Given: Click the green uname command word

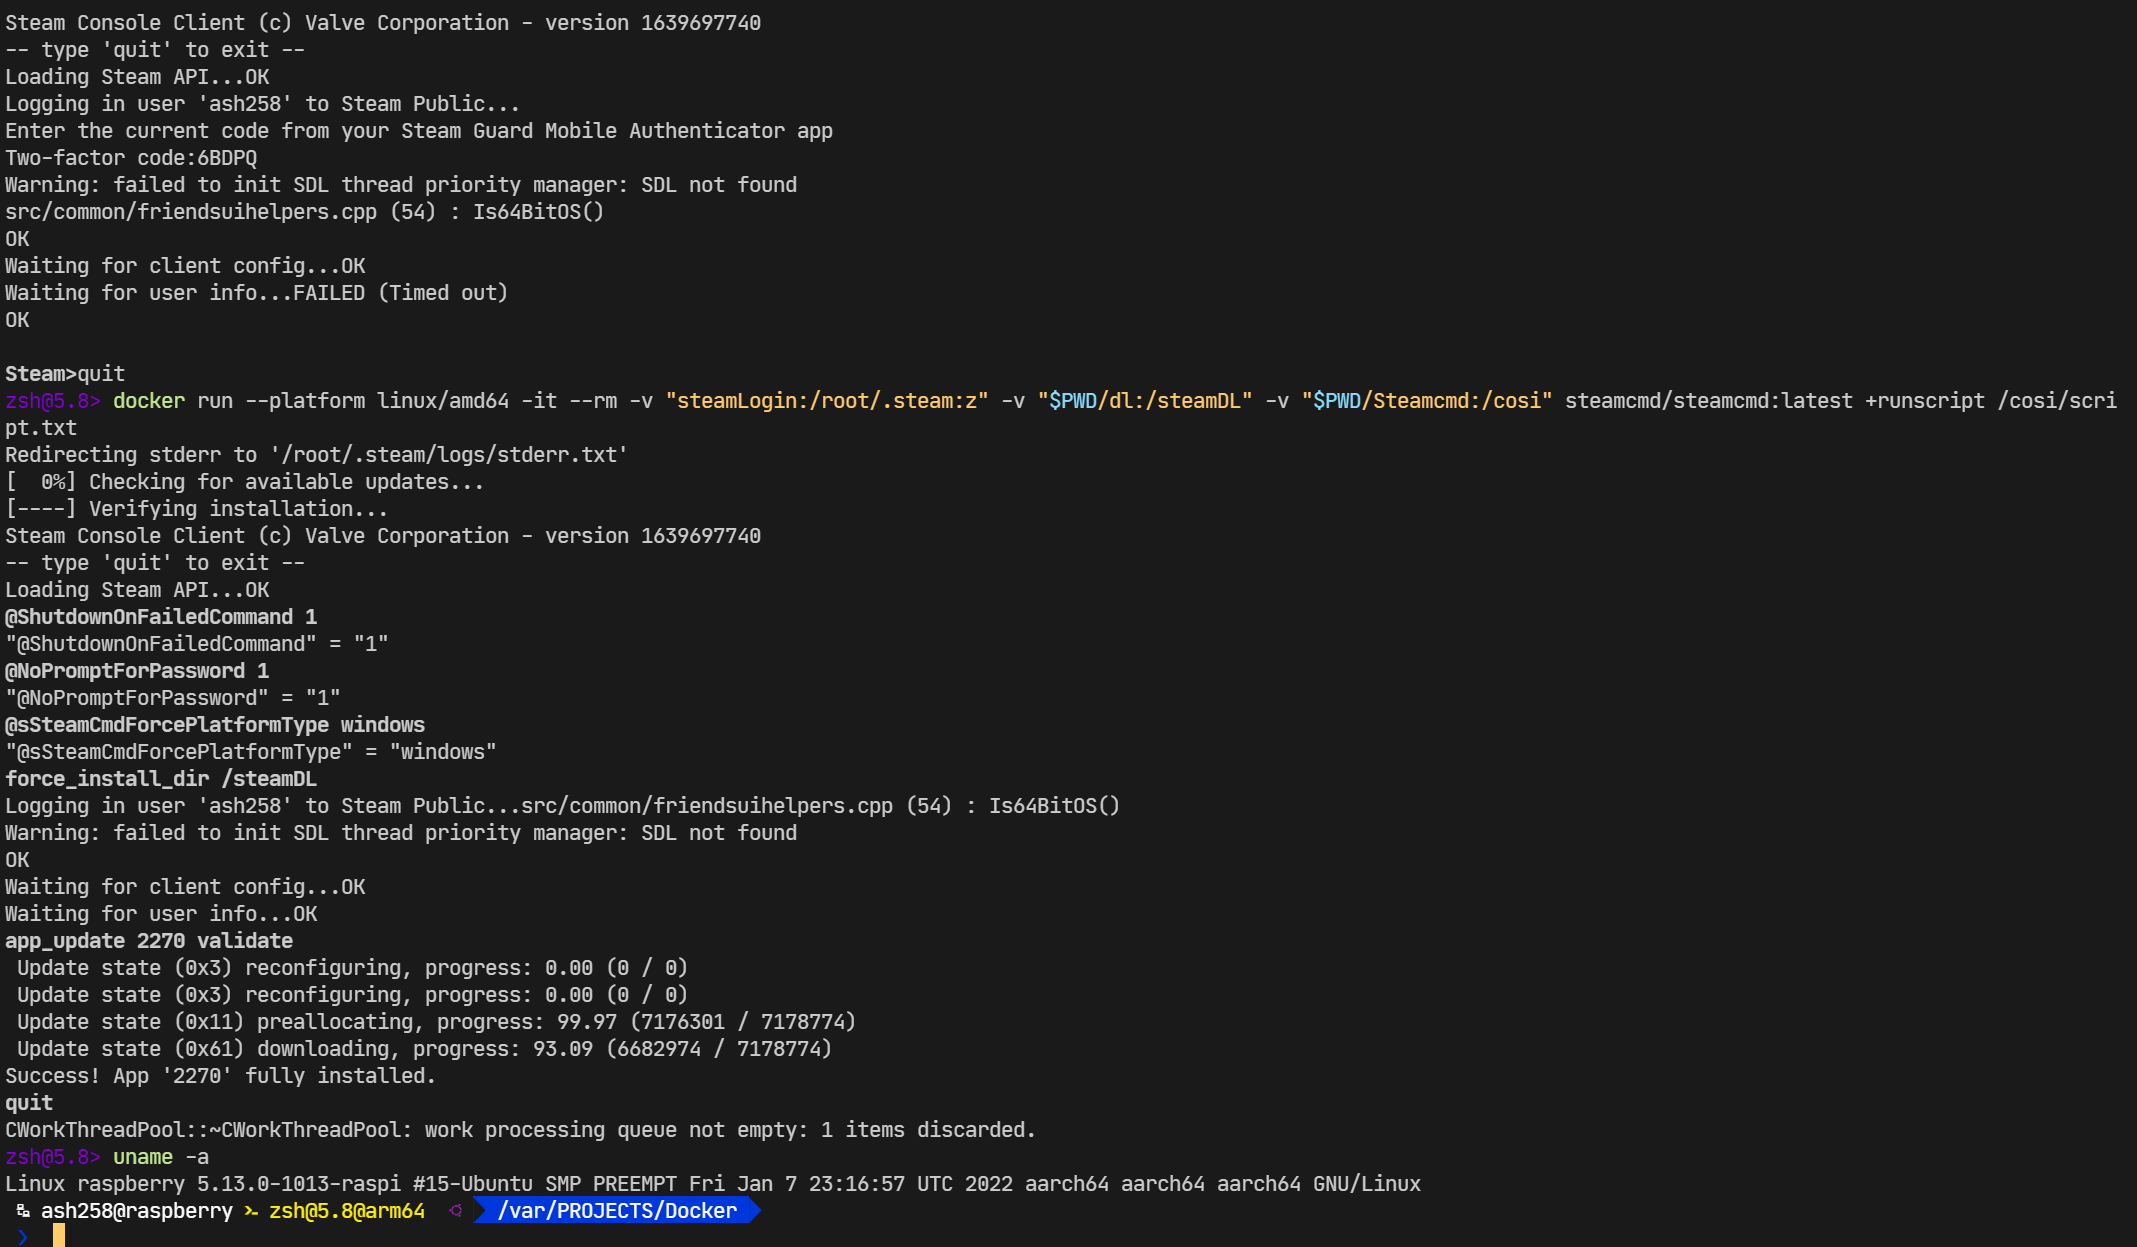Looking at the screenshot, I should [142, 1157].
